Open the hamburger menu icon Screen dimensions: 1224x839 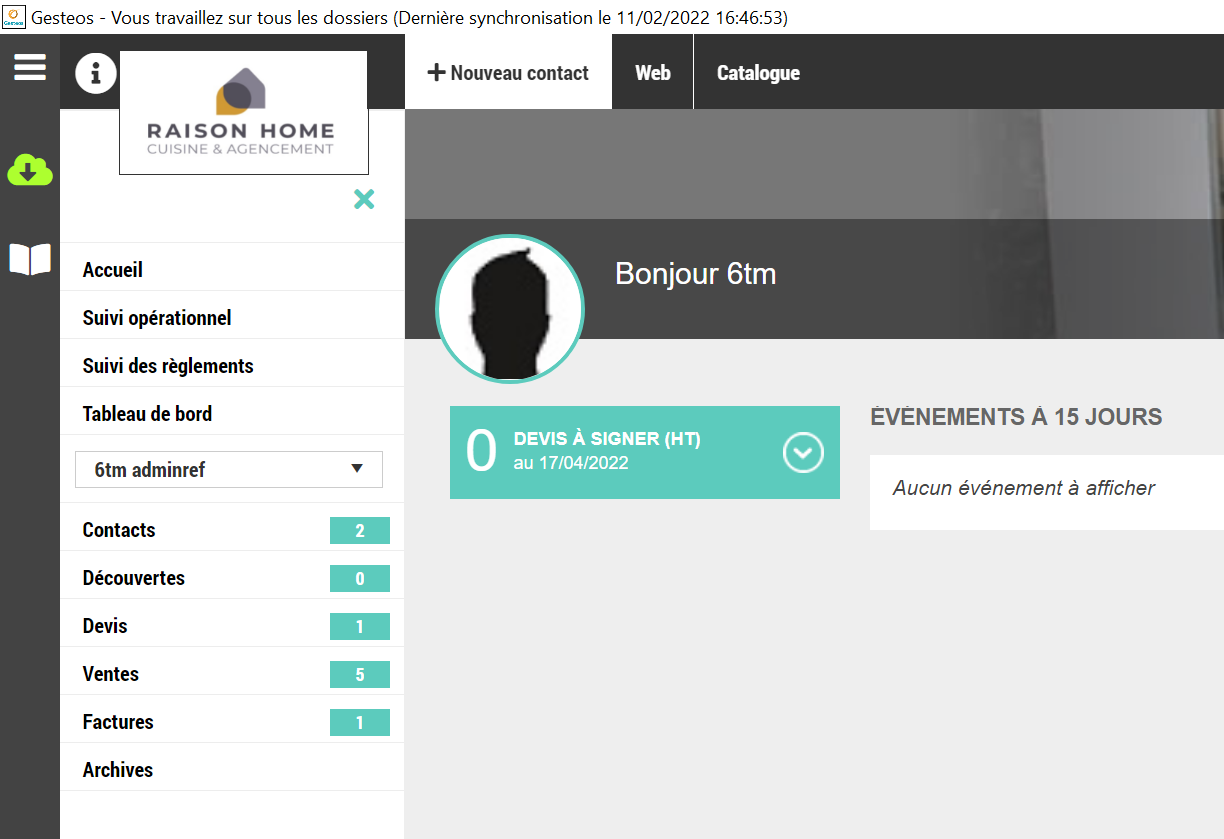tap(30, 68)
